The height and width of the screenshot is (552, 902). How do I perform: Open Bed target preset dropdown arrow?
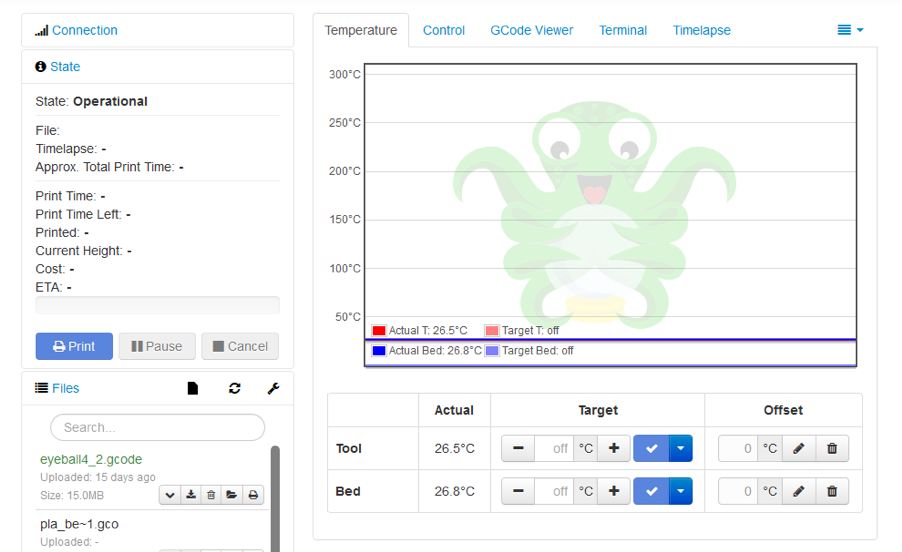(681, 491)
